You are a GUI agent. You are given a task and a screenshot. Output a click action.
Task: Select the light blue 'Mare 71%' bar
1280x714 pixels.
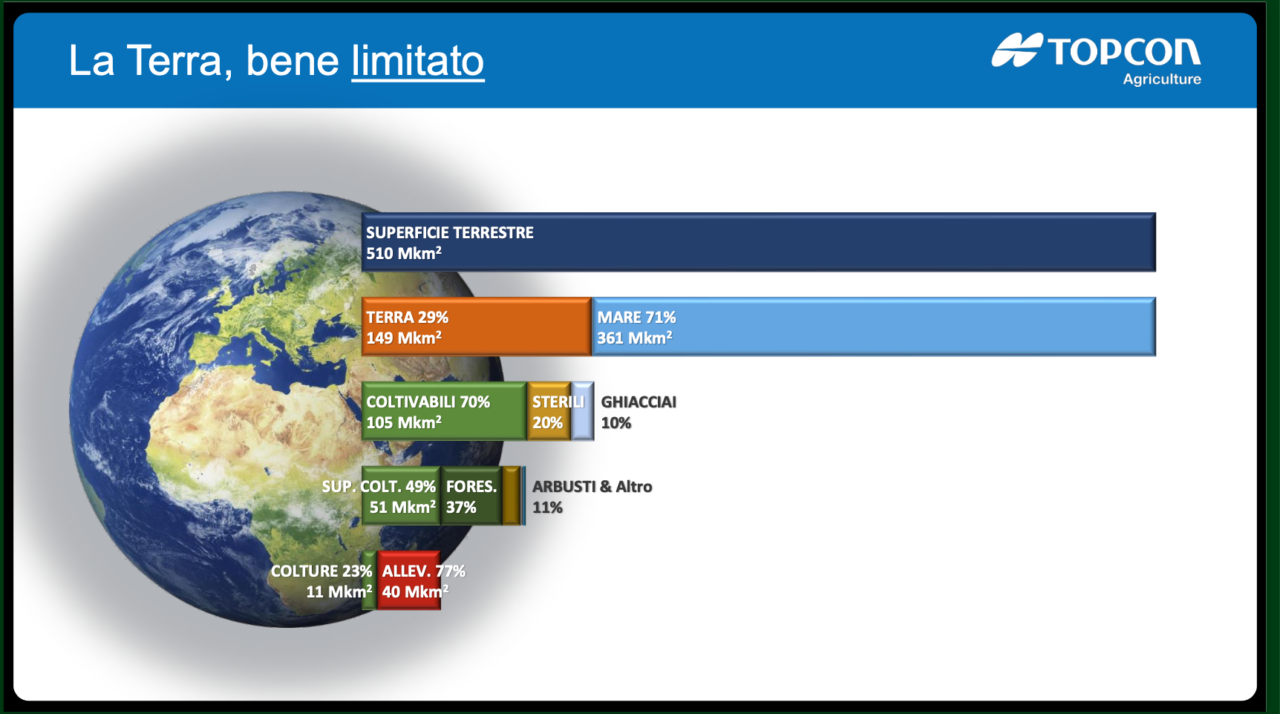coord(875,326)
